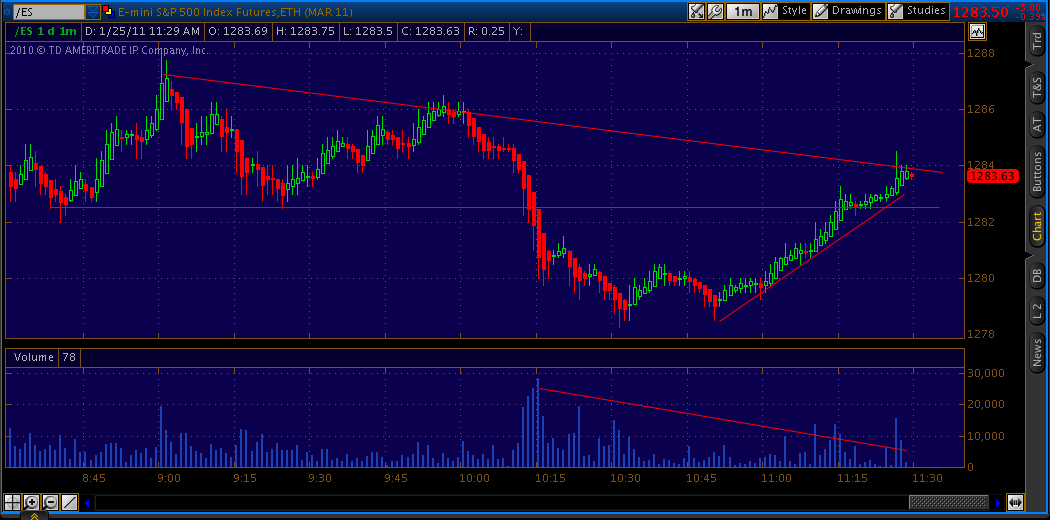Screen dimensions: 1050x520
Task: Click the horizontal scrollbar thumb
Action: (x=948, y=502)
